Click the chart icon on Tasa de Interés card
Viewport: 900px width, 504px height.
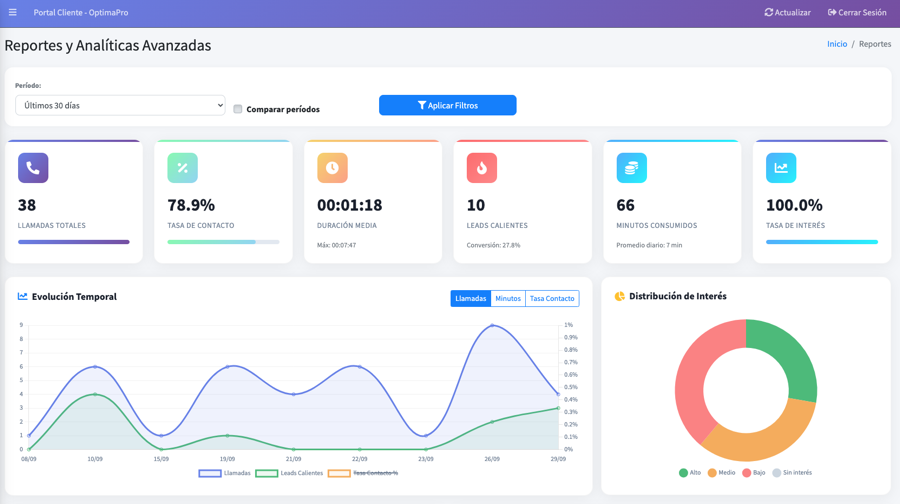click(x=781, y=168)
